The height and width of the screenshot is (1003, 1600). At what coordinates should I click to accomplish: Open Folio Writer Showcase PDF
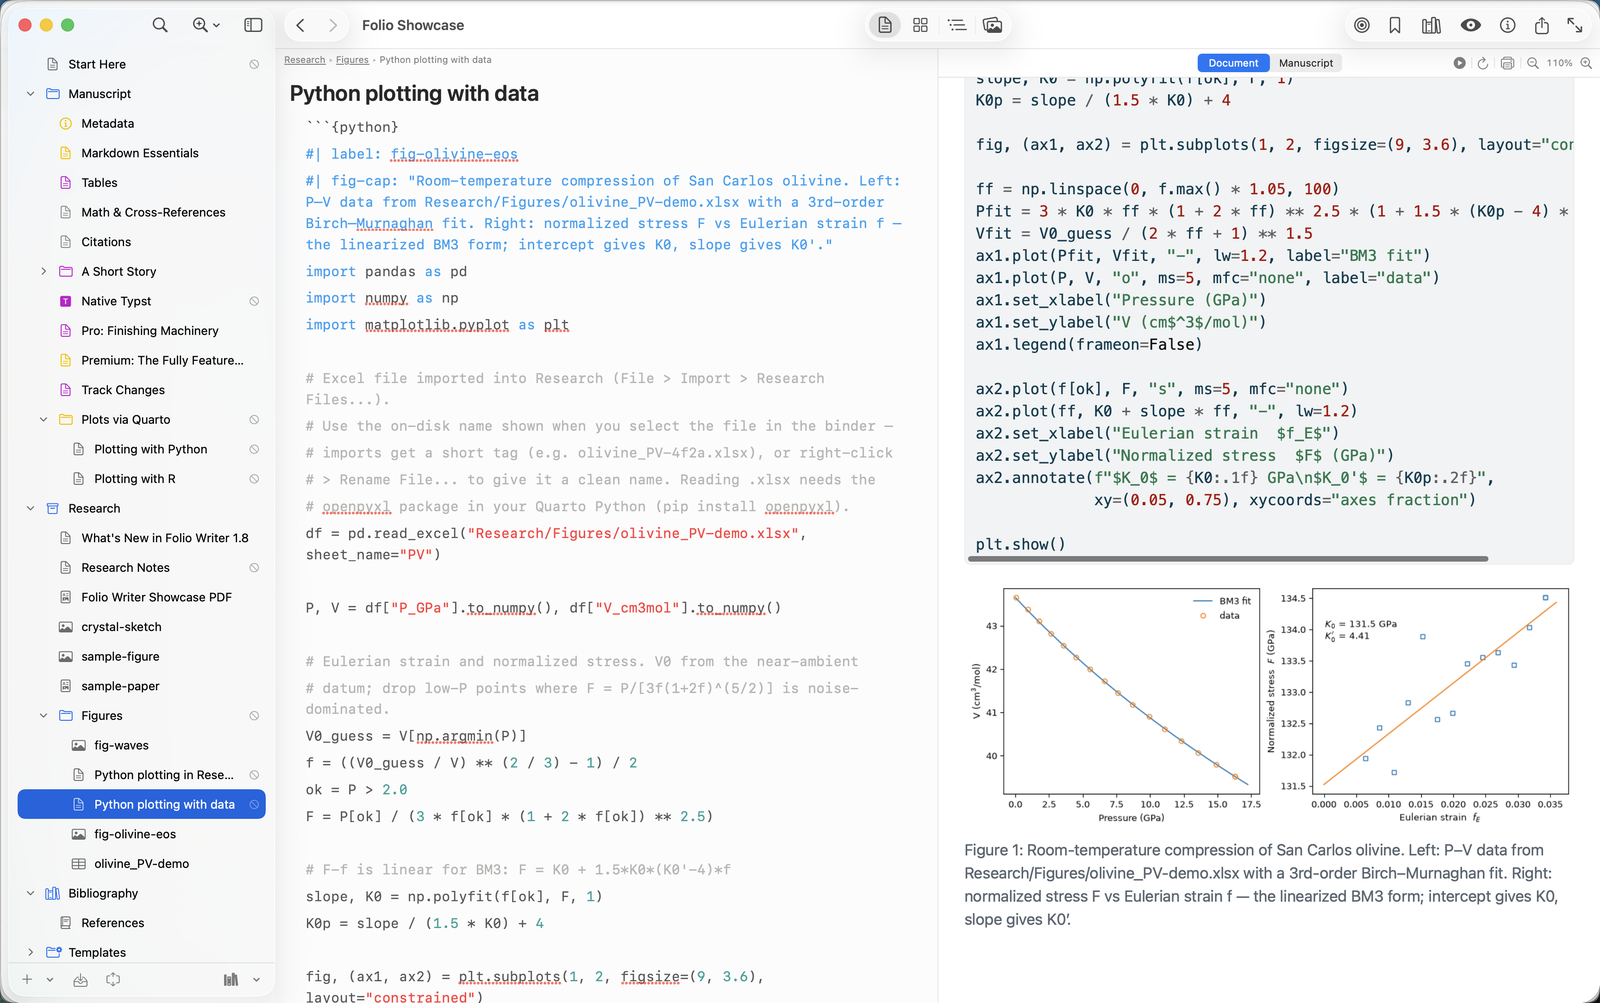click(156, 597)
